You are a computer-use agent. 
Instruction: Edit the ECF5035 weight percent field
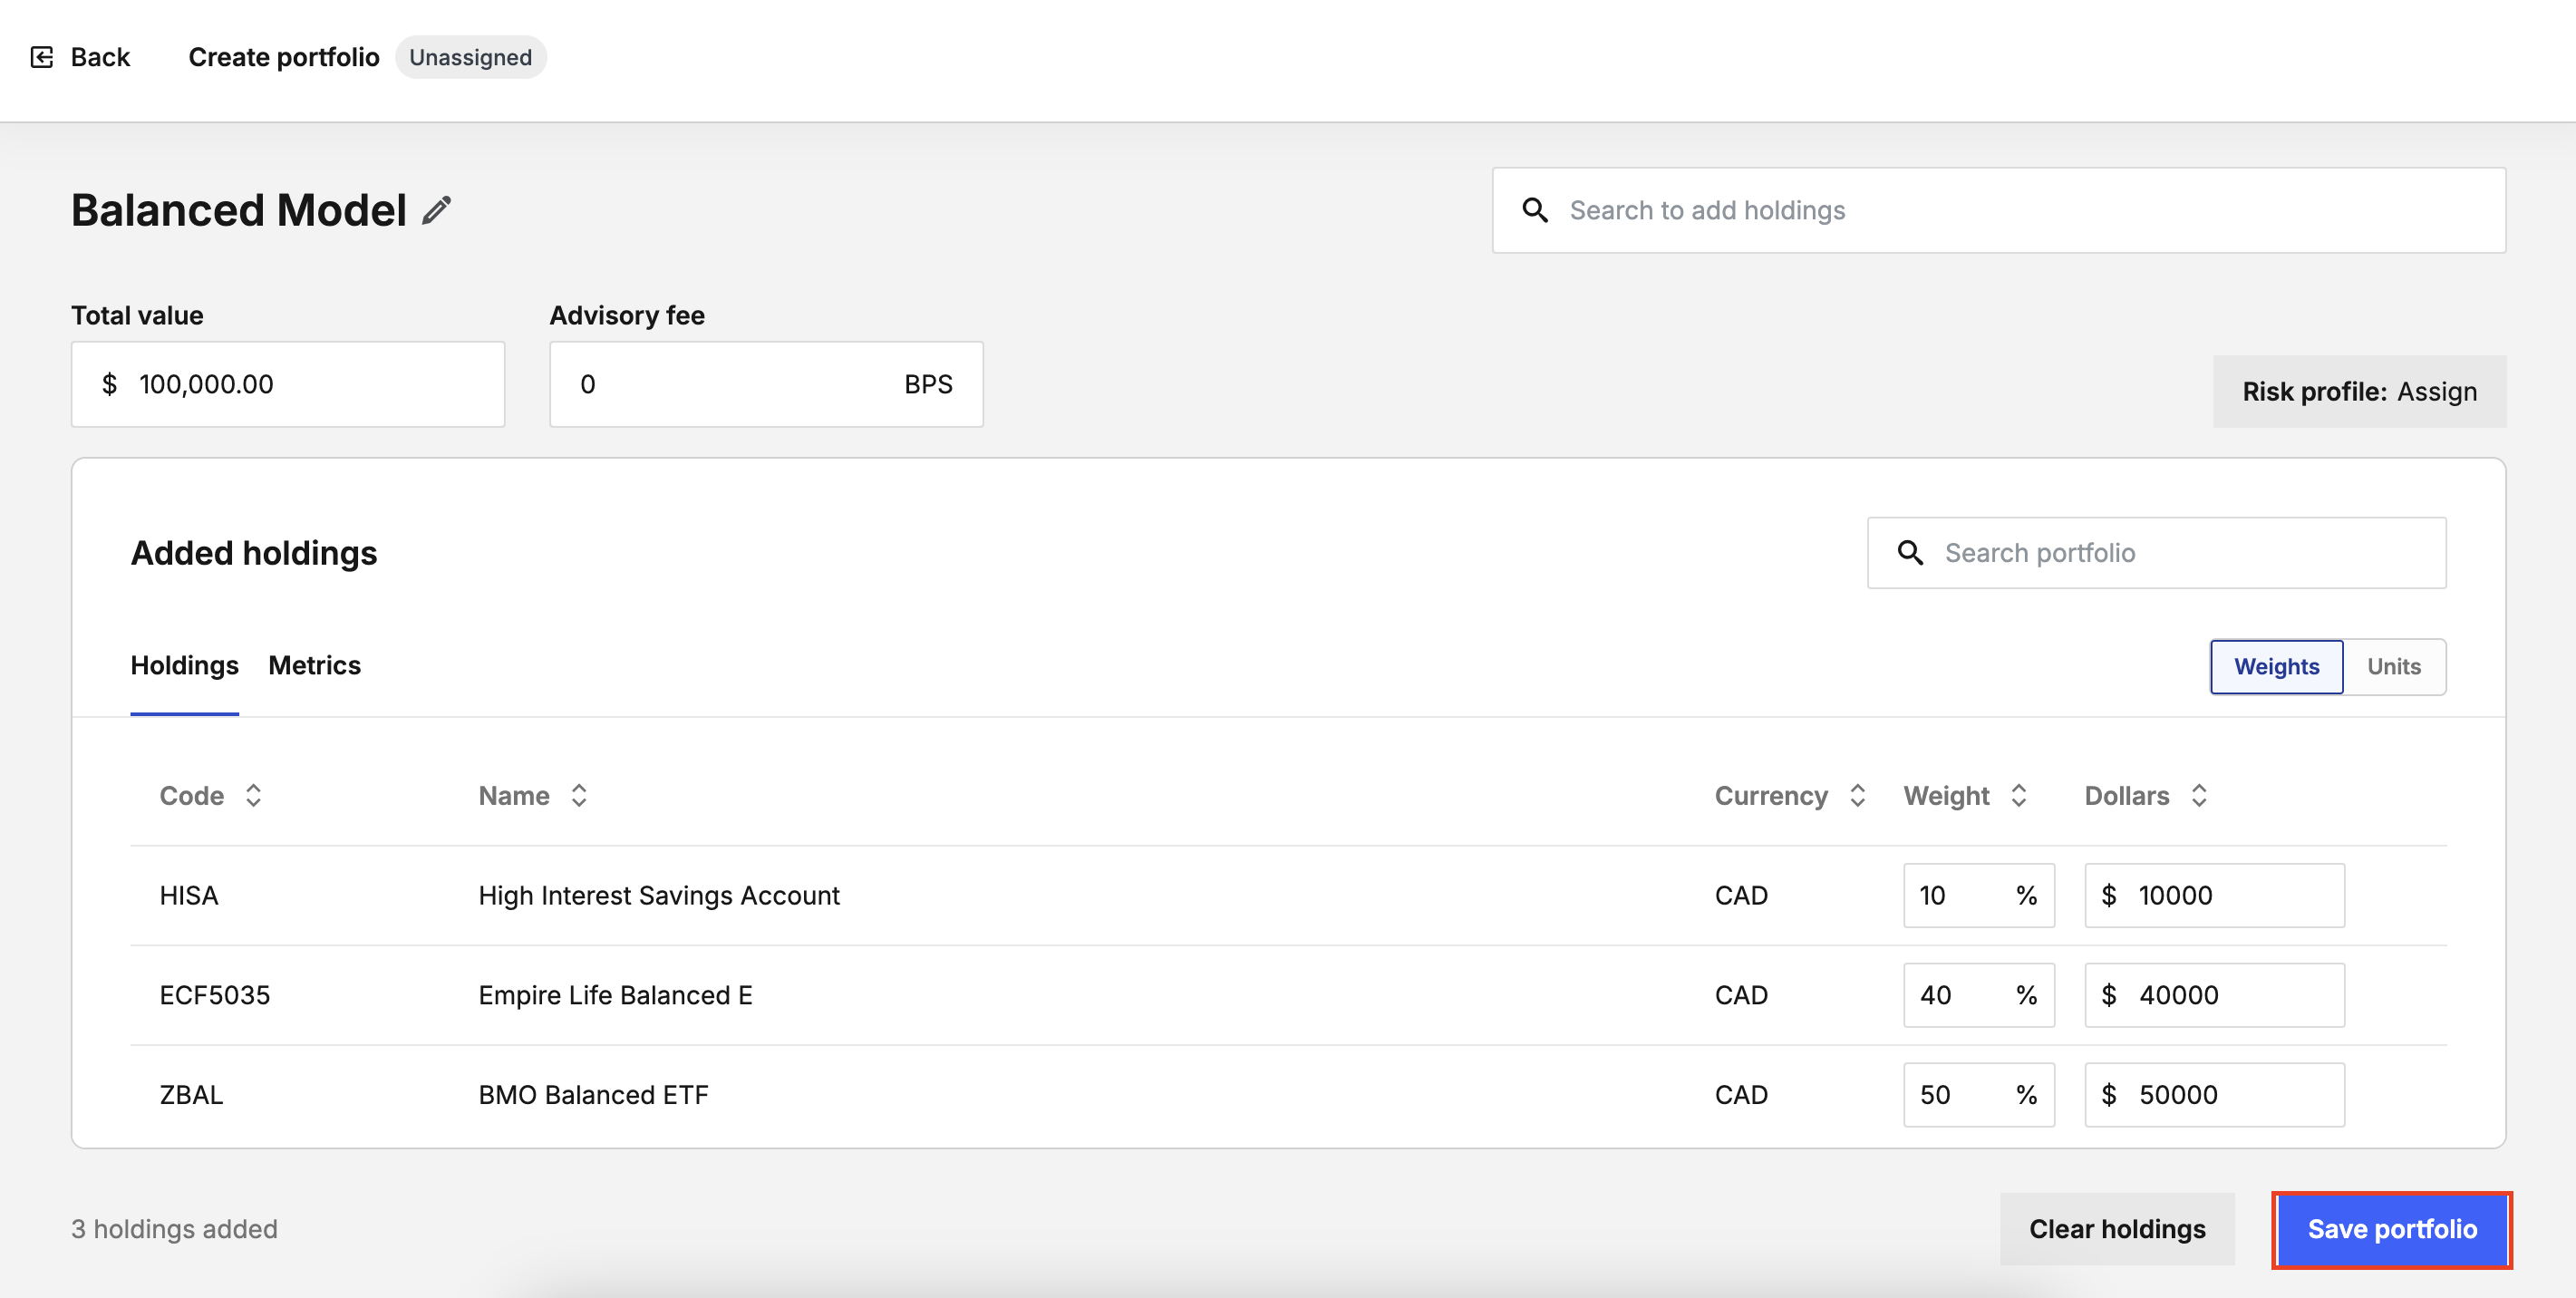1978,996
